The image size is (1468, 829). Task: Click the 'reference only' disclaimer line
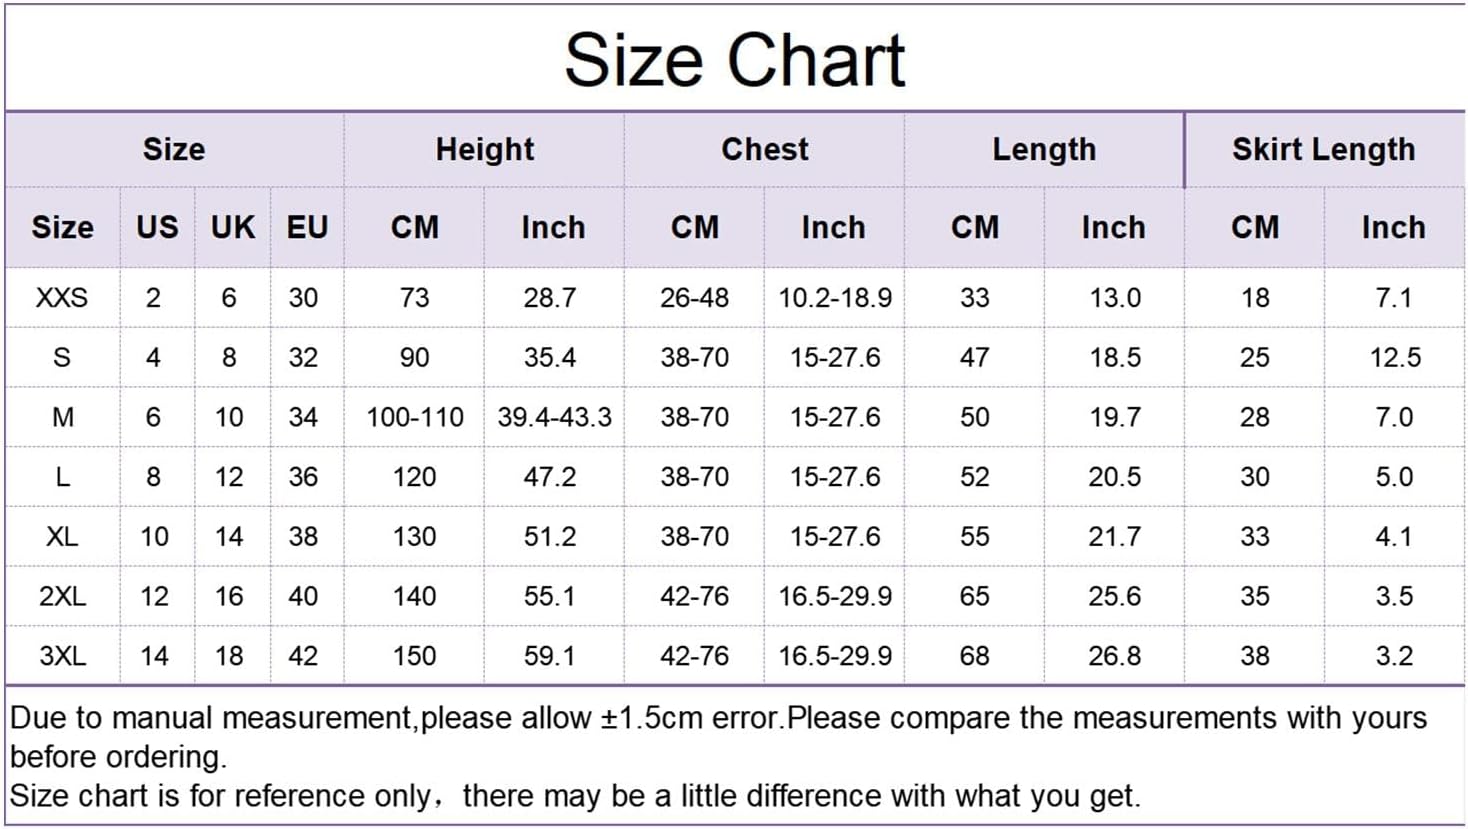(x=574, y=796)
